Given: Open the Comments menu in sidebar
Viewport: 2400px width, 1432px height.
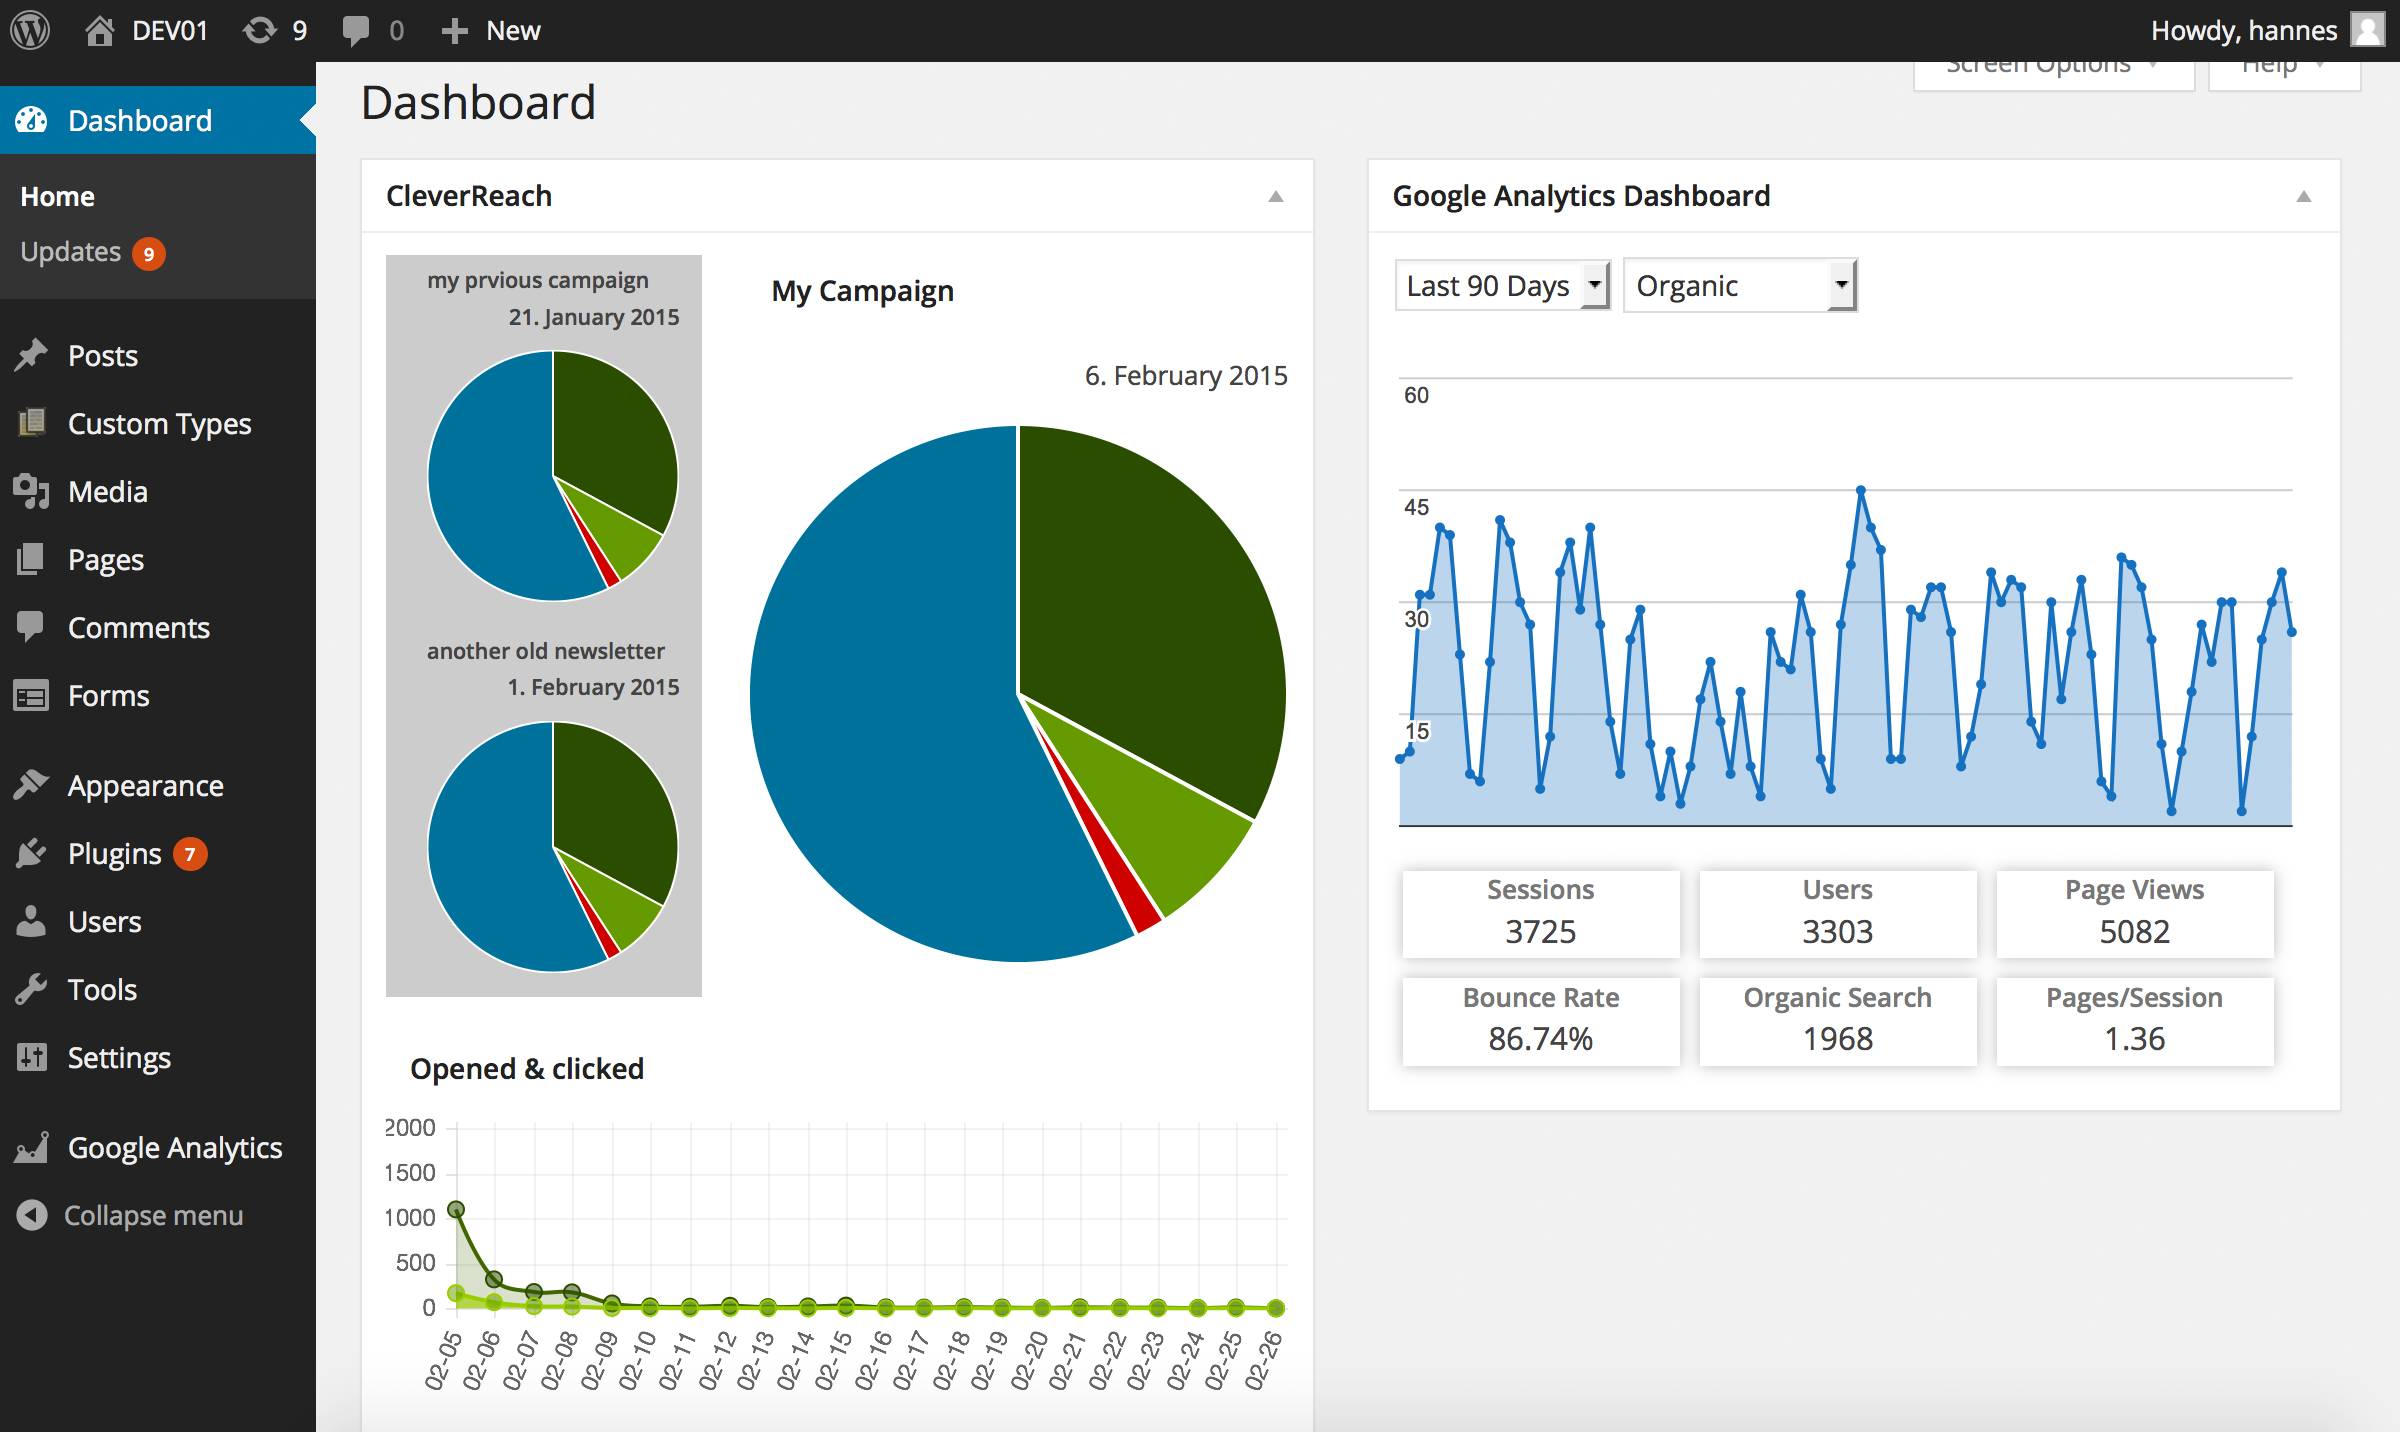Looking at the screenshot, I should point(158,627).
